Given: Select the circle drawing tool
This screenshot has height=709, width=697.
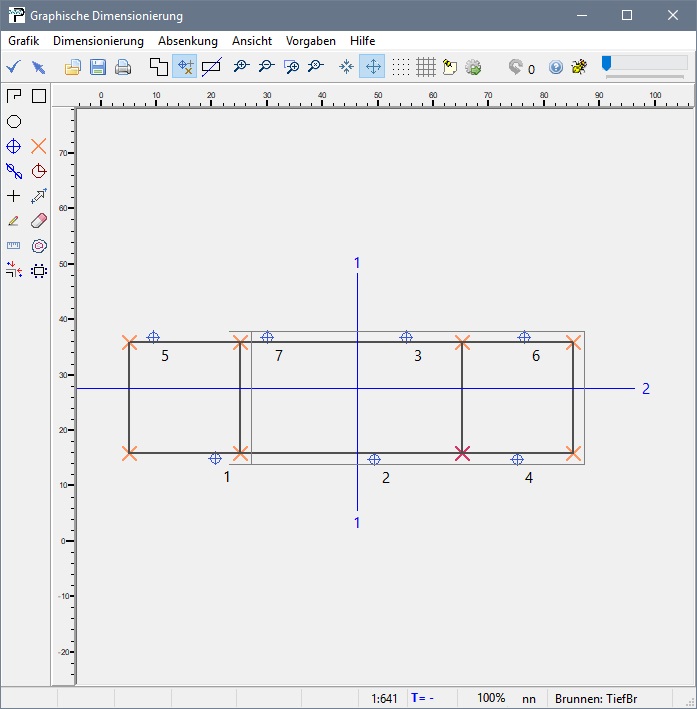Looking at the screenshot, I should (x=14, y=121).
